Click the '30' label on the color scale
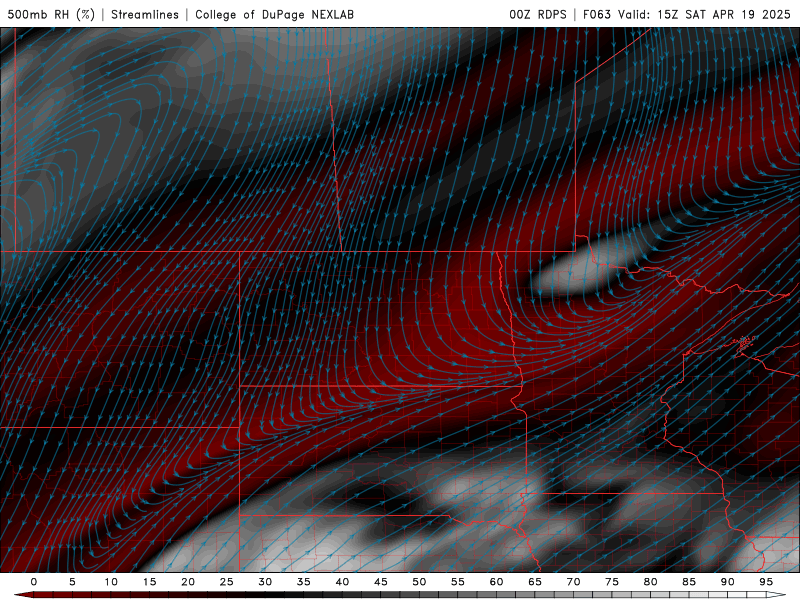This screenshot has width=800, height=600. pos(265,582)
